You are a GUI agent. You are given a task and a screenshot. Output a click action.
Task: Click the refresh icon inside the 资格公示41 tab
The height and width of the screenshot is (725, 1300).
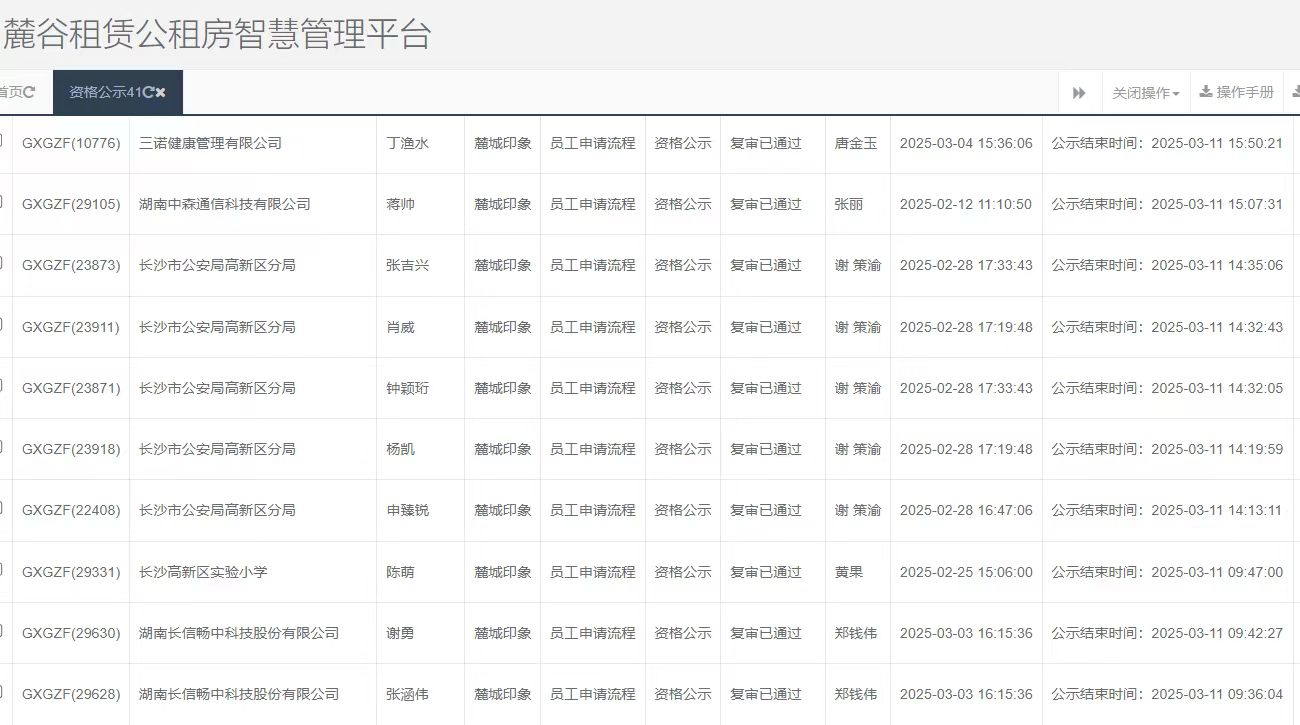[x=151, y=91]
